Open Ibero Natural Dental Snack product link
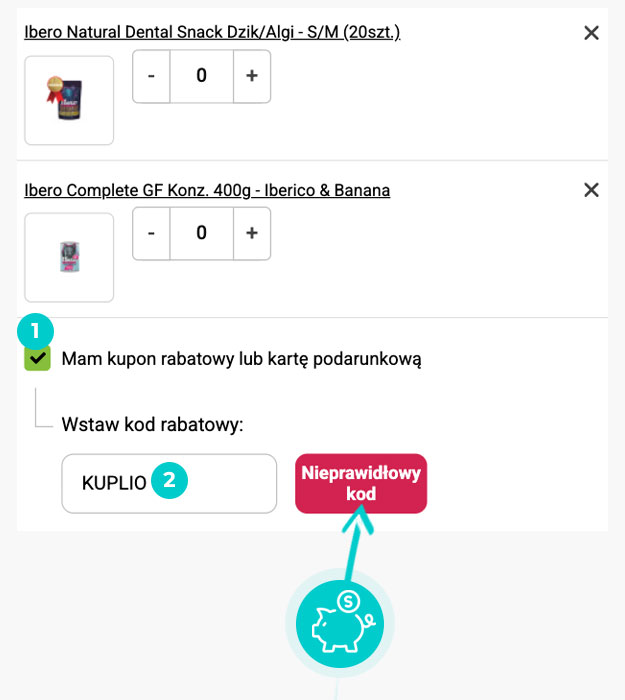Screen dimensions: 625x700 coord(212,33)
